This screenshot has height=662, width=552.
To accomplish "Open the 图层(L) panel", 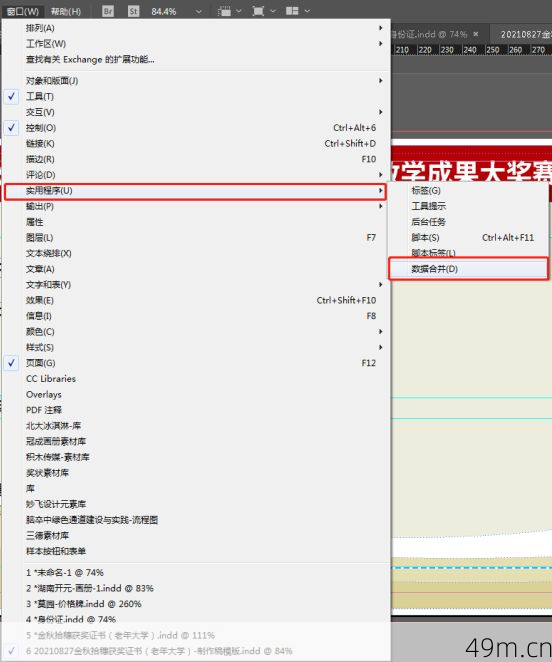I will [x=196, y=237].
